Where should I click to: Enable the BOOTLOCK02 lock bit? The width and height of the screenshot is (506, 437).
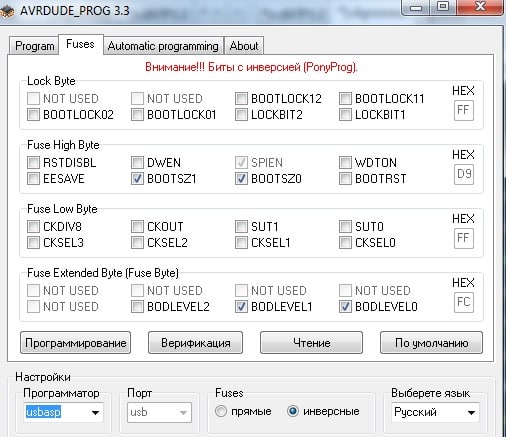click(x=33, y=115)
